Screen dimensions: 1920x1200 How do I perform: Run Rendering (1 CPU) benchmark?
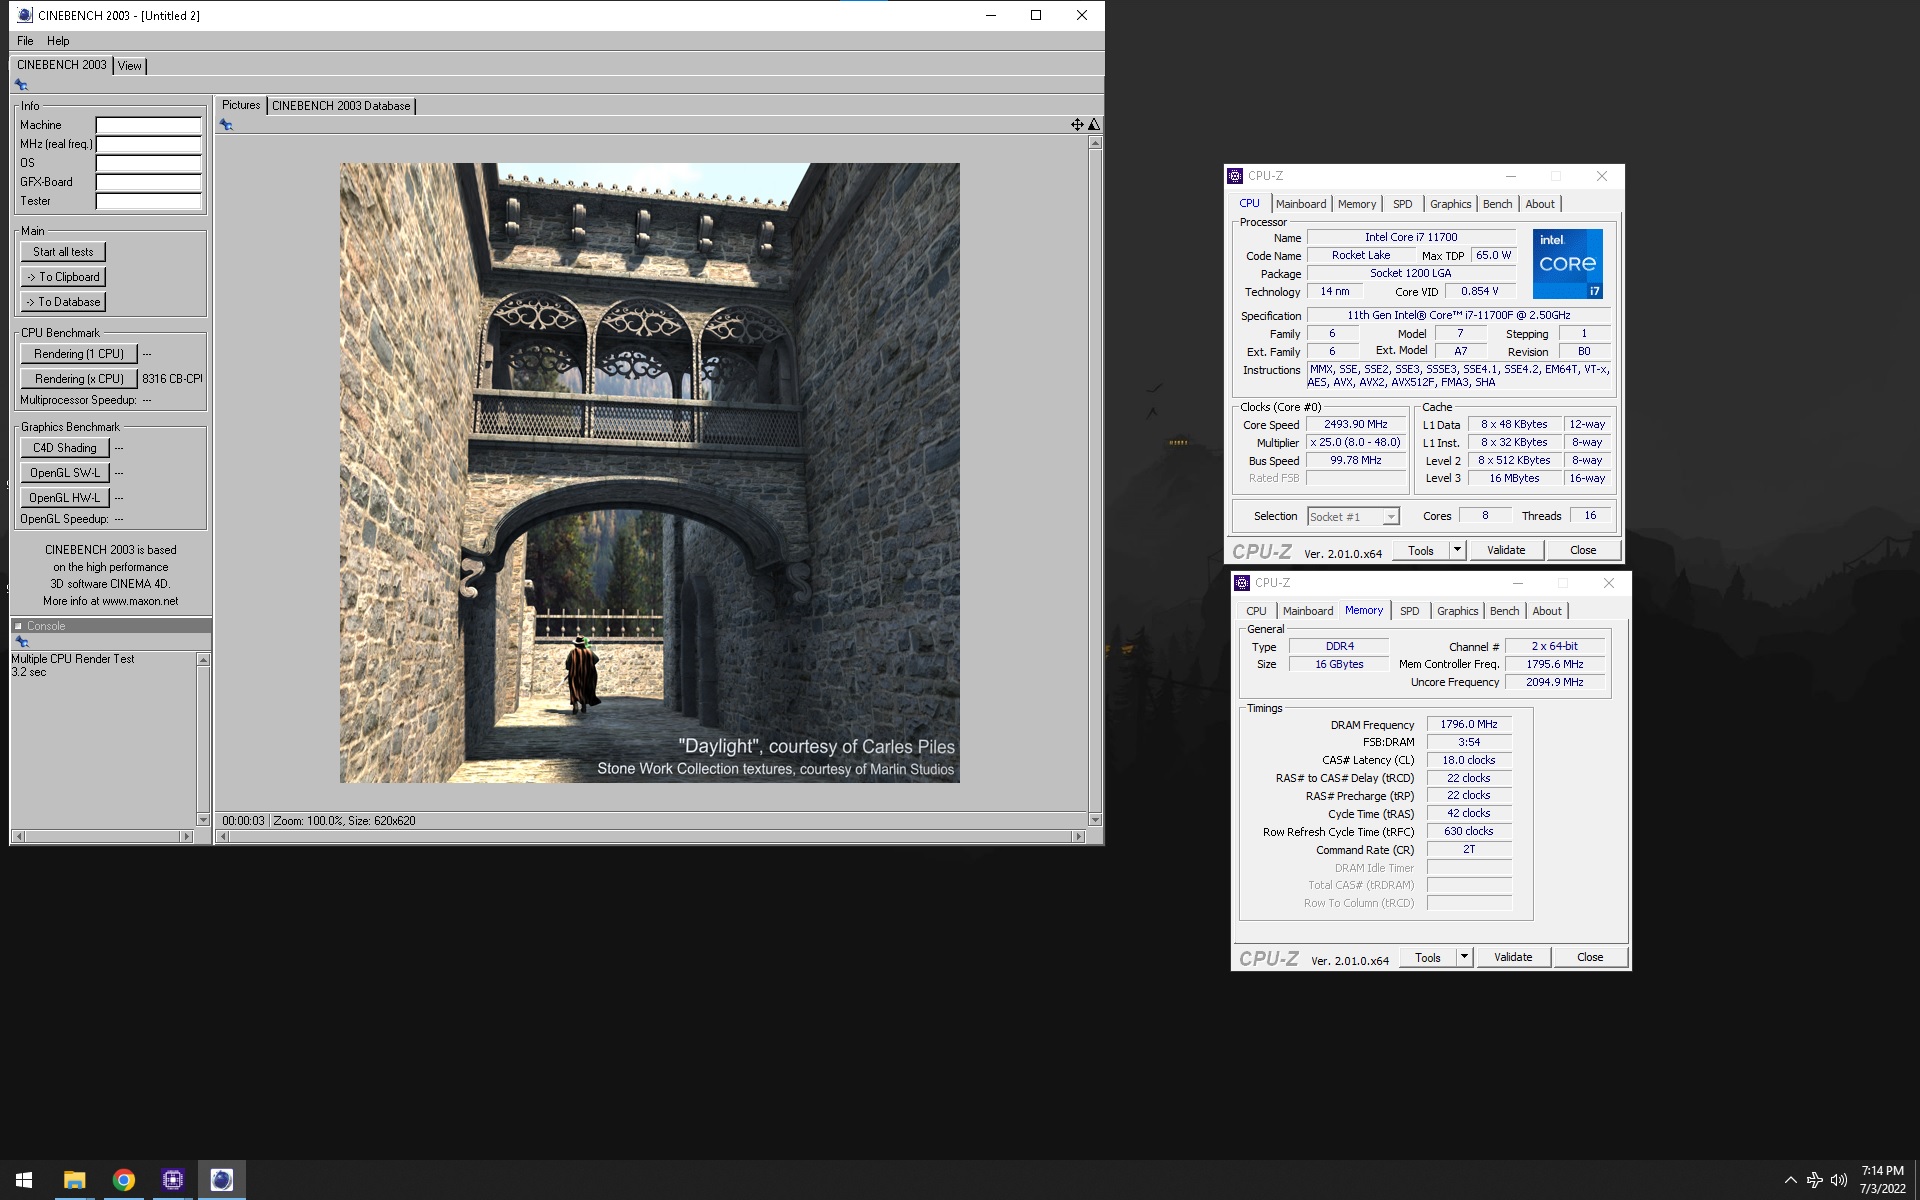[79, 354]
